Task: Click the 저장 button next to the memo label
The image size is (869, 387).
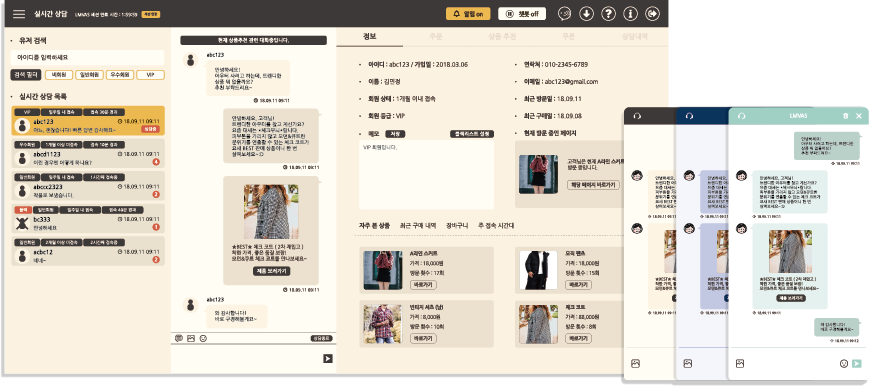Action: 395,134
